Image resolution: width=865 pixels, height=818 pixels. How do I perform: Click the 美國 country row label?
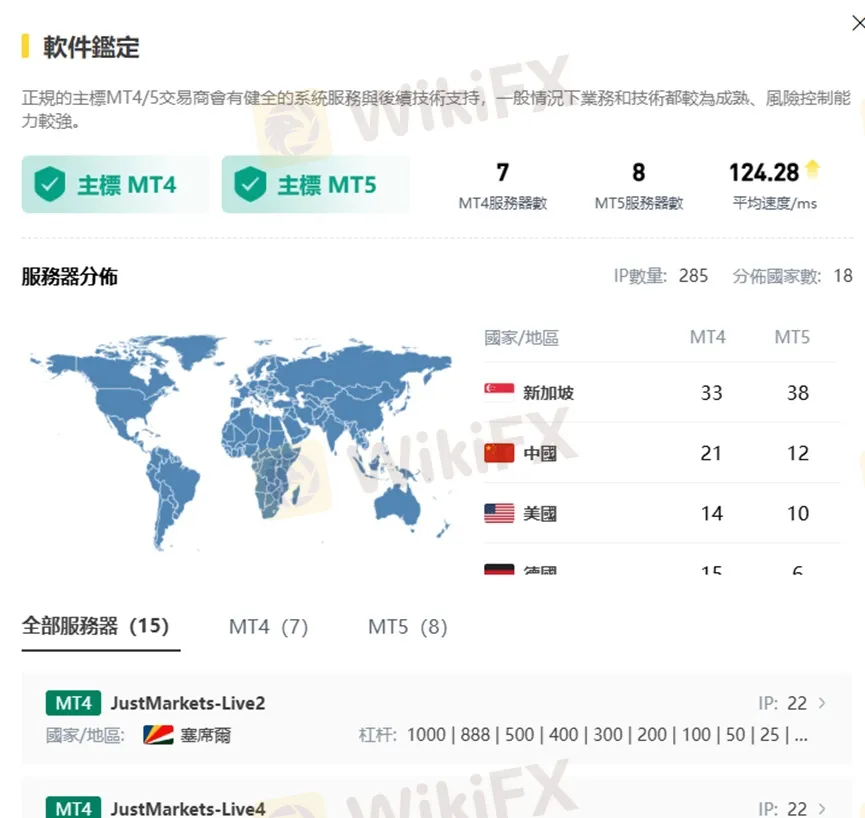pyautogui.click(x=540, y=514)
